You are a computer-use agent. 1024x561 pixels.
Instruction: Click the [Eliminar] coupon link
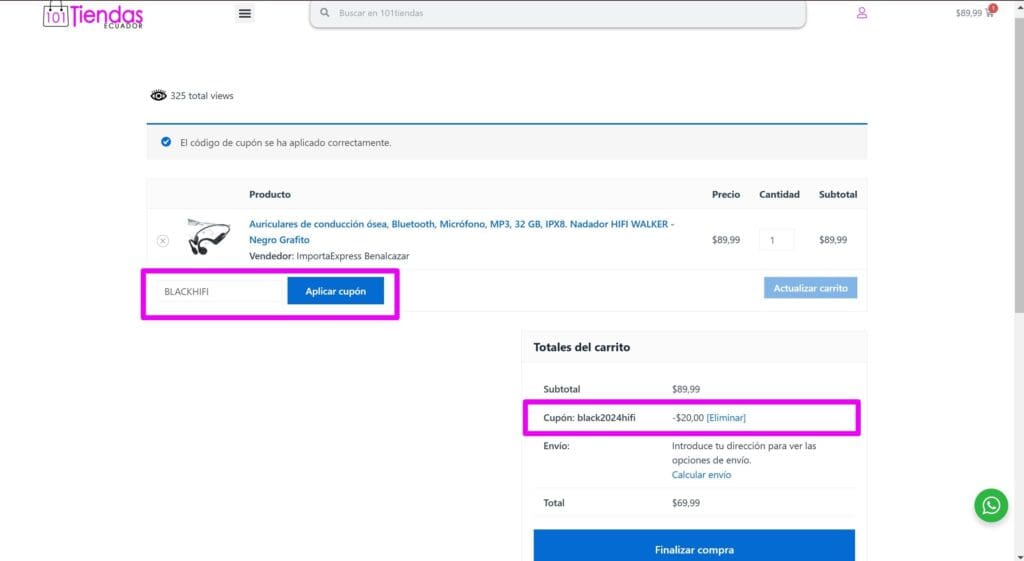pyautogui.click(x=726, y=417)
